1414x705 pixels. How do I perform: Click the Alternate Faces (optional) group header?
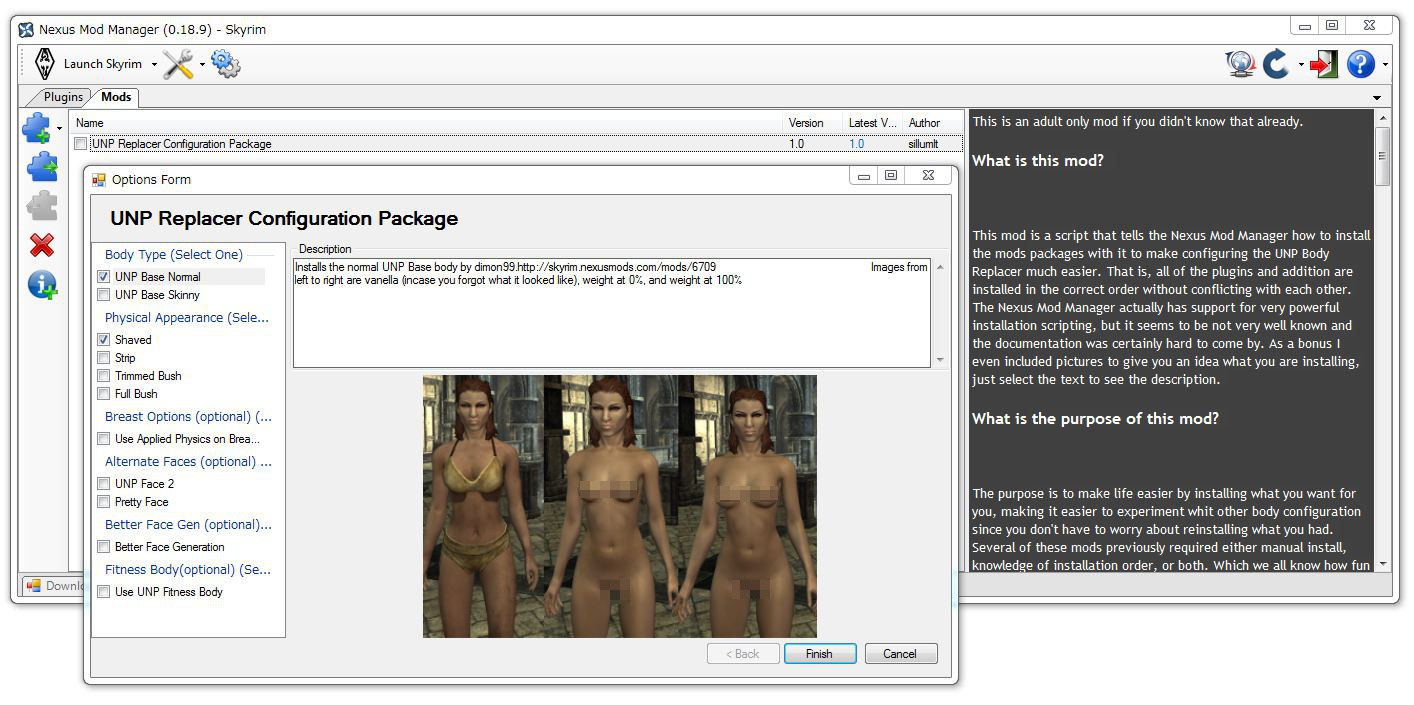(x=188, y=462)
